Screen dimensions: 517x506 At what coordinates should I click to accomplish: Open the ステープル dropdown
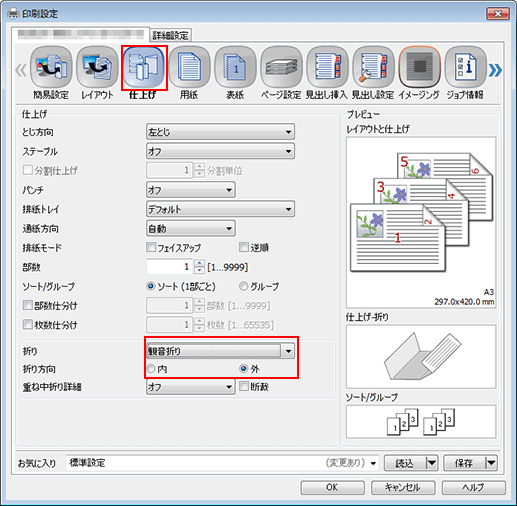click(220, 151)
